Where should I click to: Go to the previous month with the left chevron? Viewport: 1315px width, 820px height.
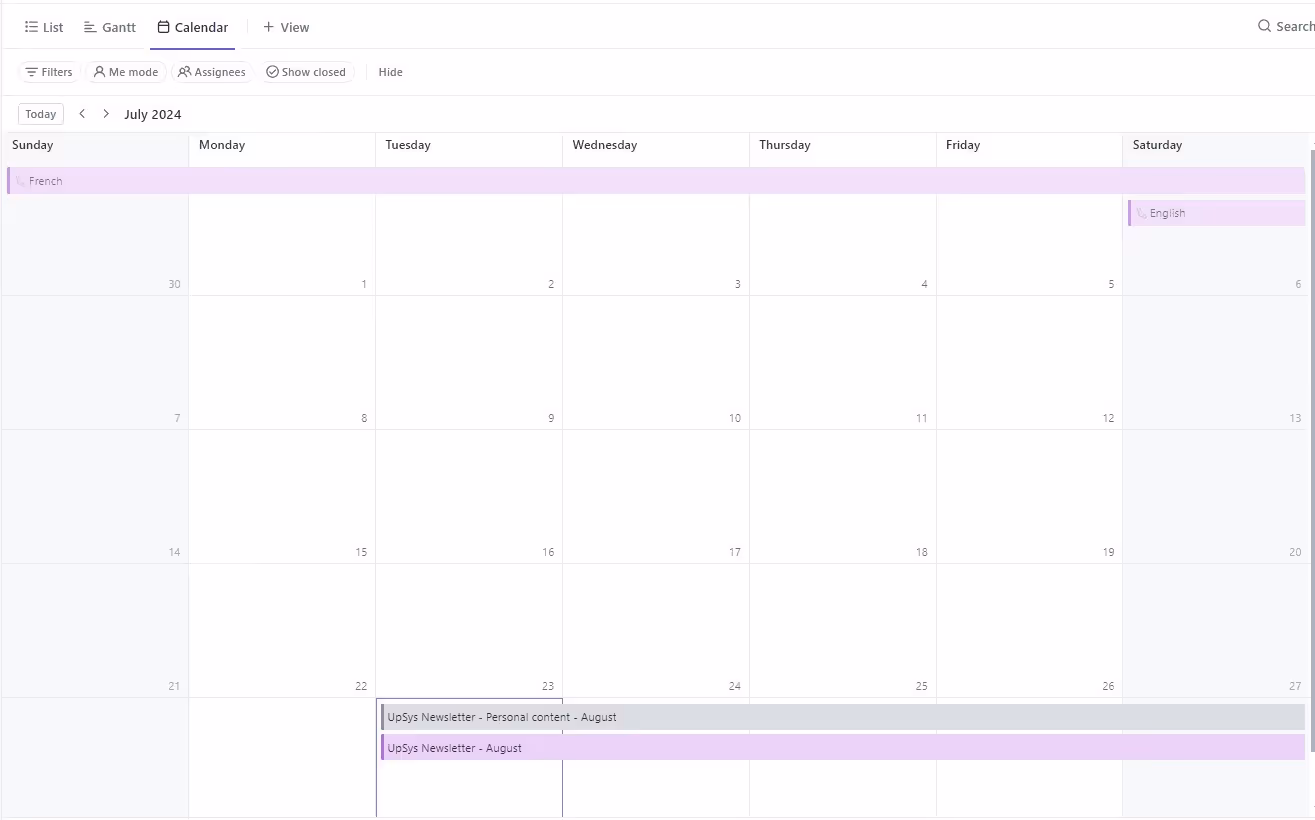pyautogui.click(x=82, y=113)
